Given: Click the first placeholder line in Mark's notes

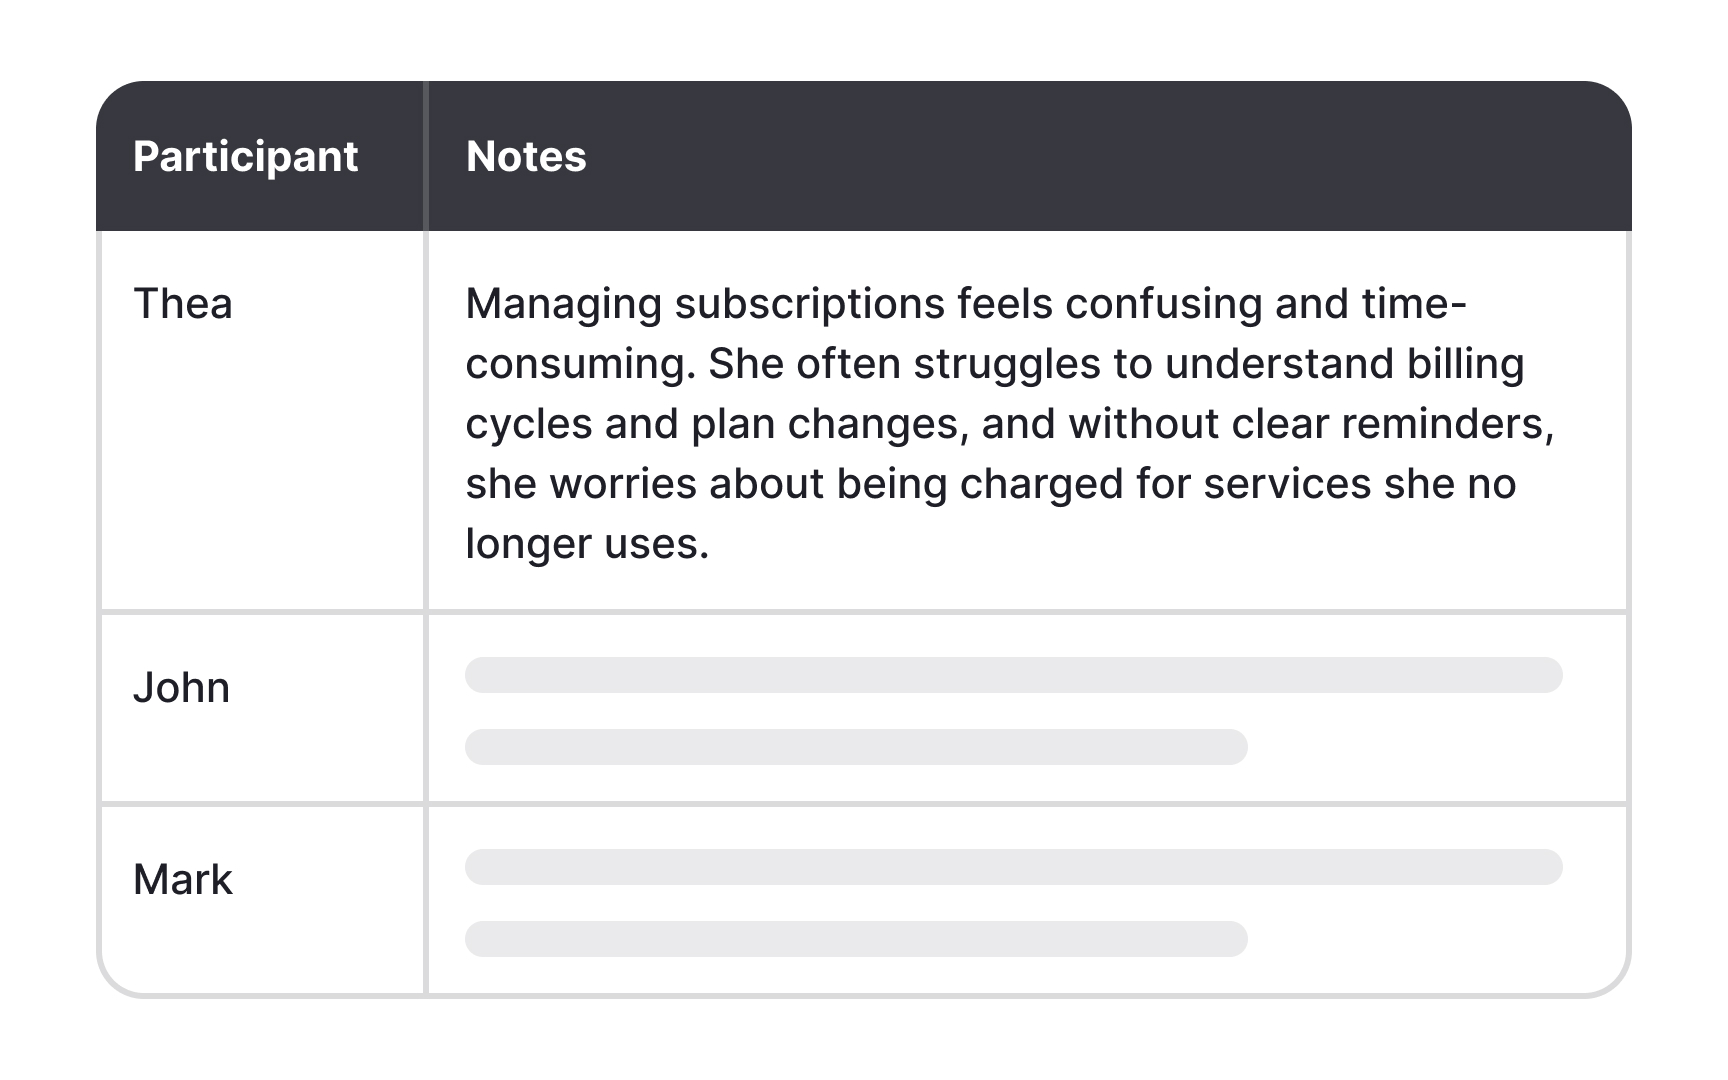Looking at the screenshot, I should pos(1013,867).
